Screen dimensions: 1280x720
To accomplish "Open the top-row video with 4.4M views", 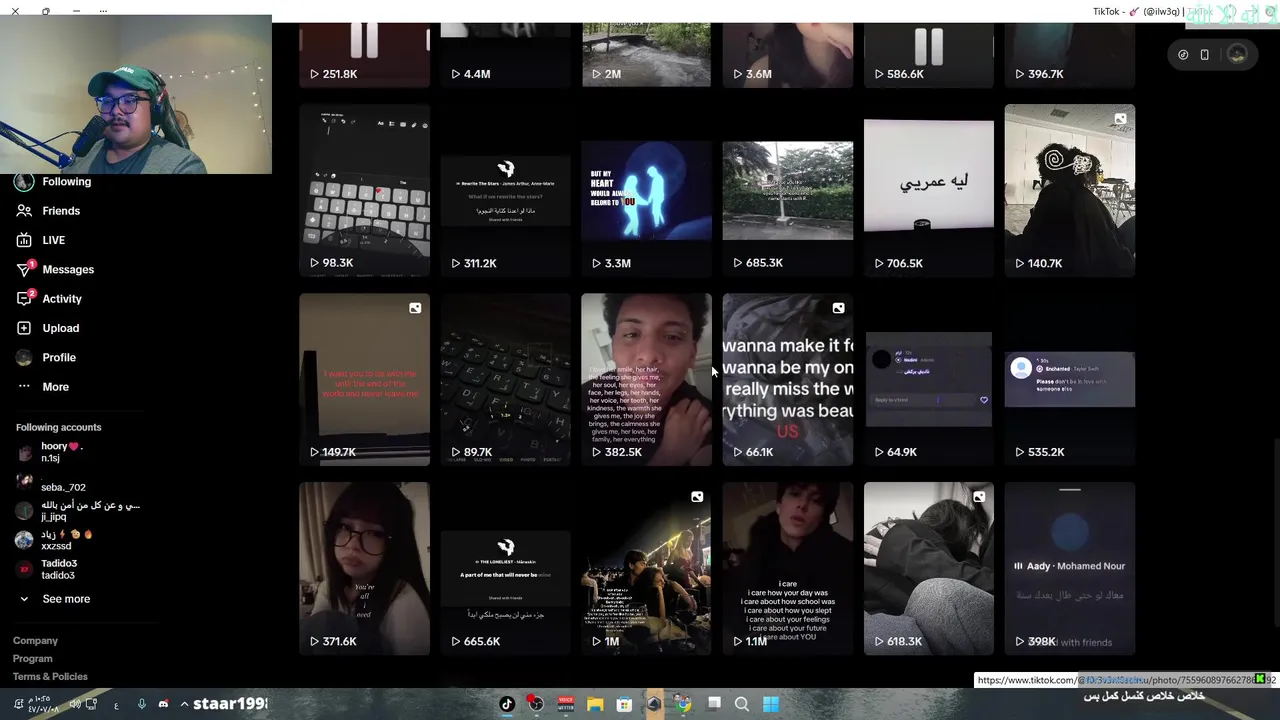I will (x=505, y=55).
